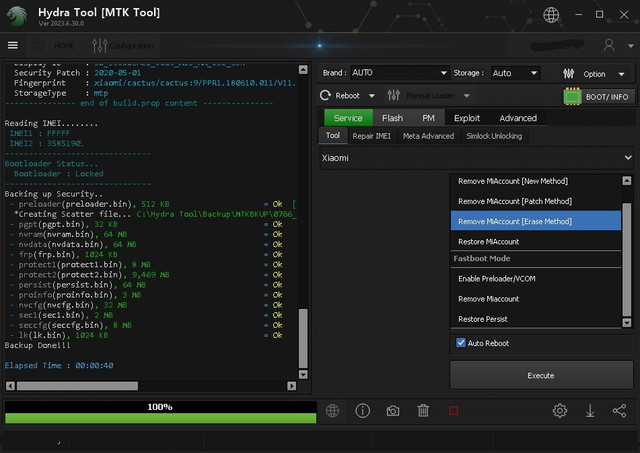Select Restore Persist option
The height and width of the screenshot is (453, 640).
pos(536,319)
